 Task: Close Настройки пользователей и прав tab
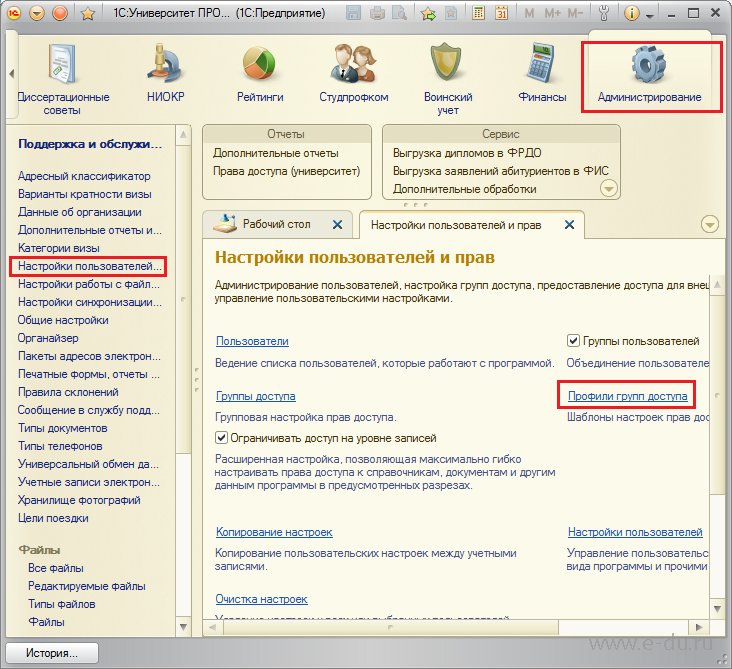pos(569,225)
